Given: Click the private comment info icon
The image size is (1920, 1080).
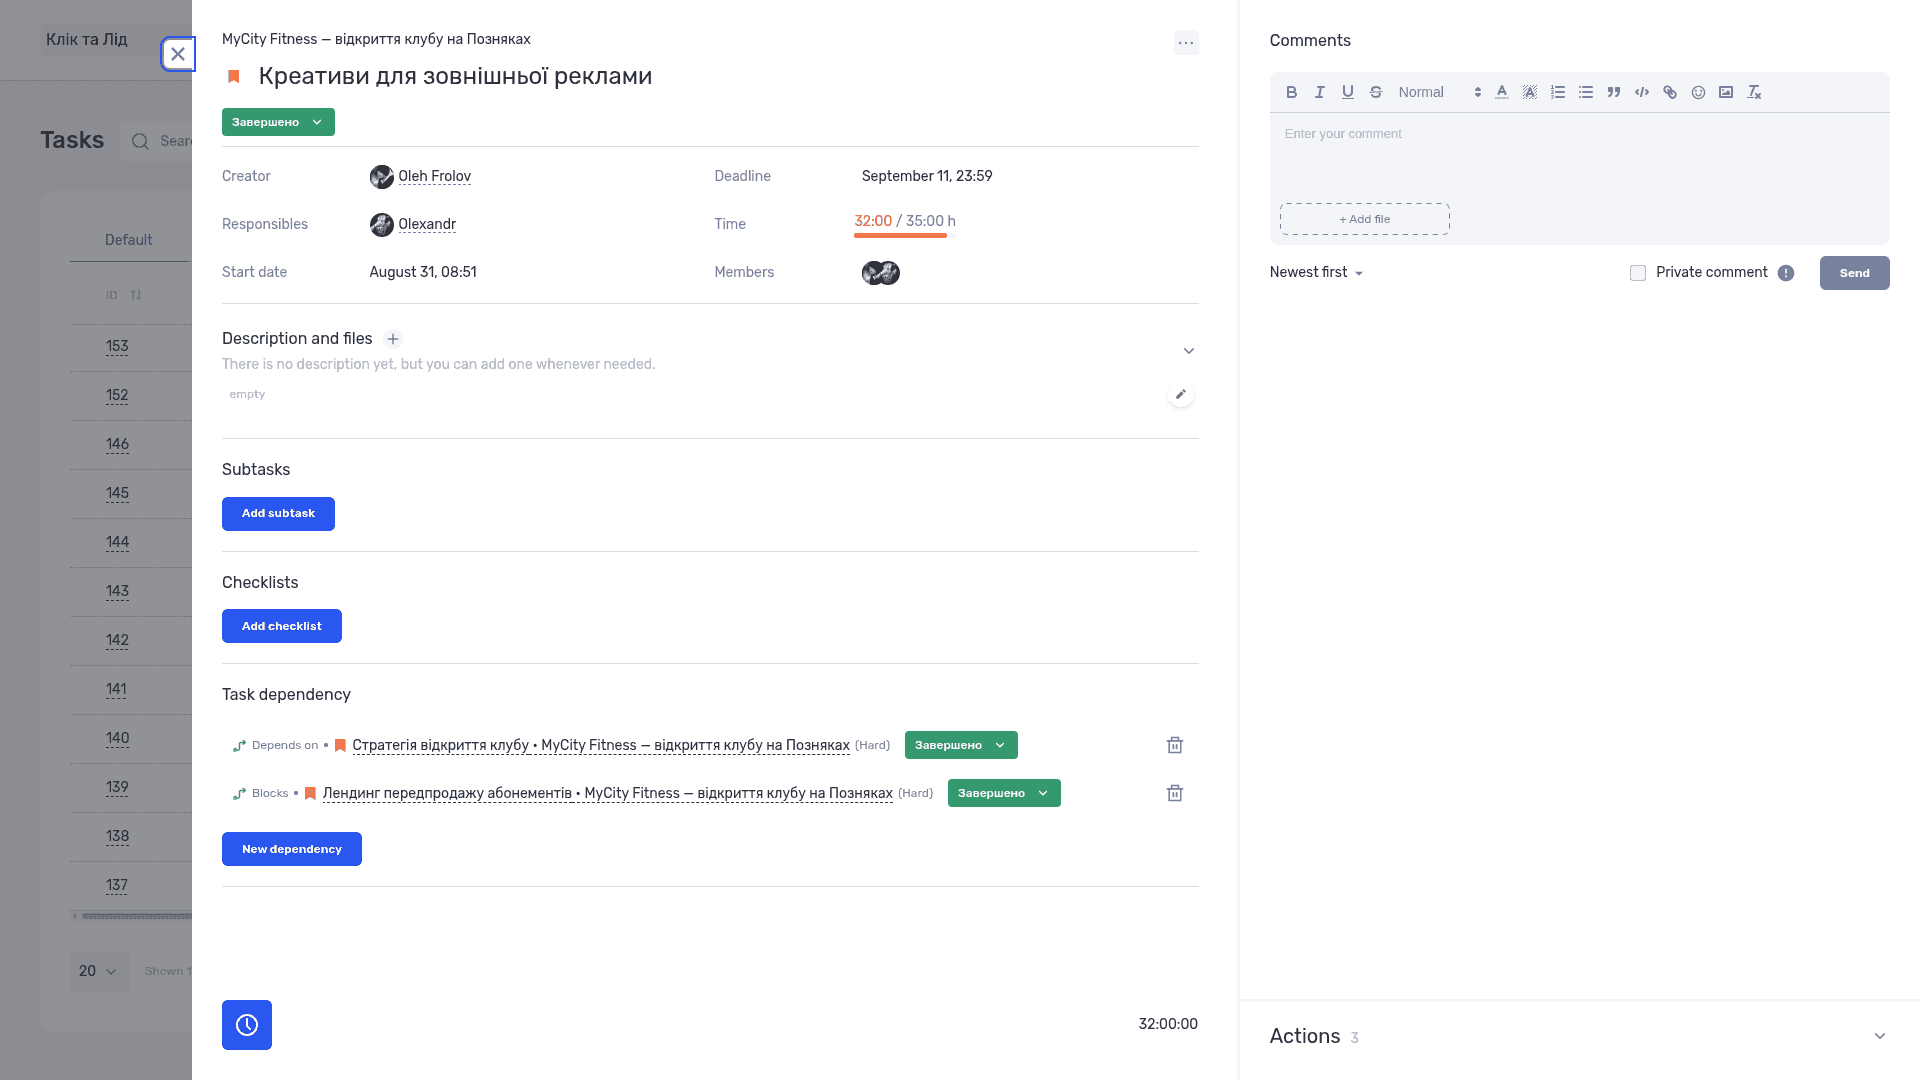Looking at the screenshot, I should (x=1786, y=273).
